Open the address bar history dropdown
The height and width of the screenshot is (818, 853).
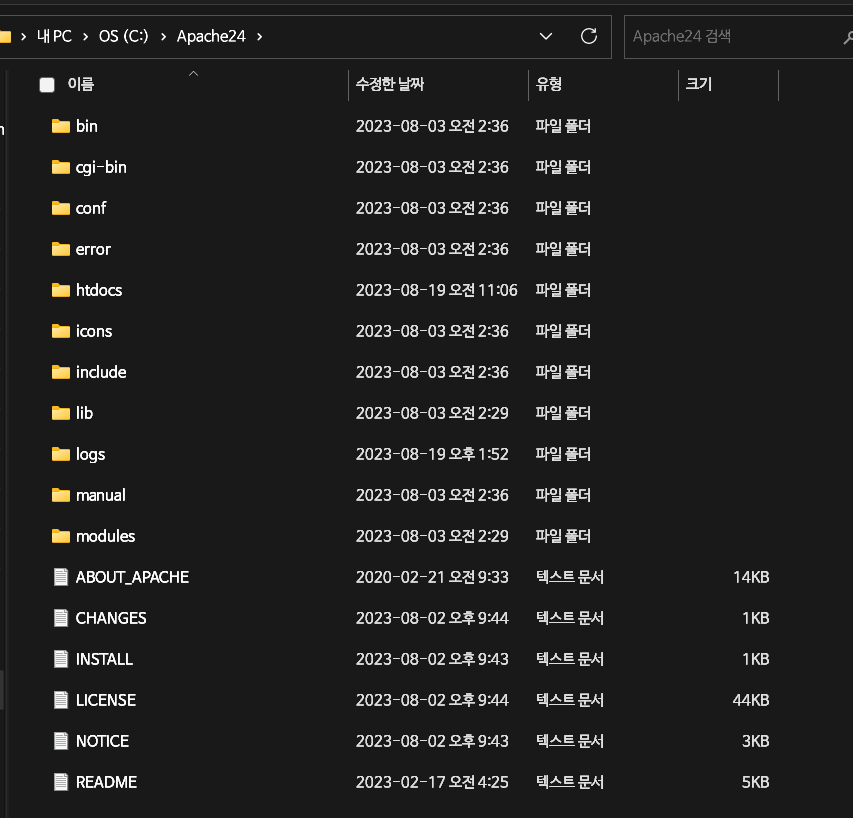(546, 36)
